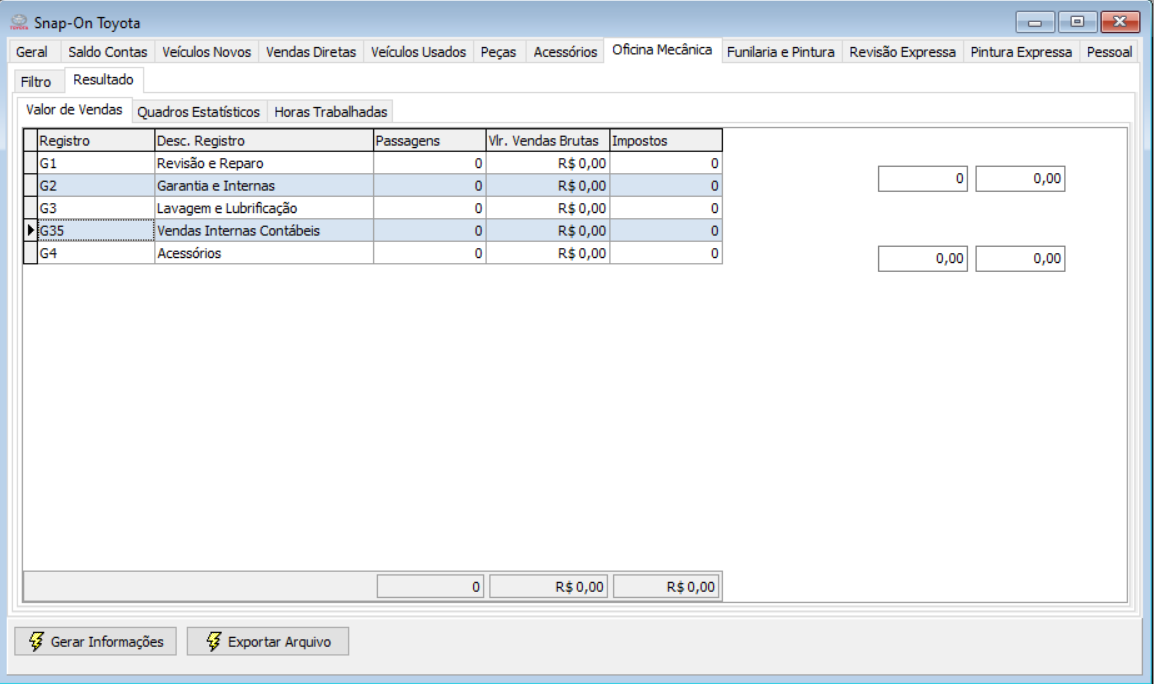Select the Valor de Vendas tab
Image resolution: width=1154 pixels, height=684 pixels.
point(74,110)
